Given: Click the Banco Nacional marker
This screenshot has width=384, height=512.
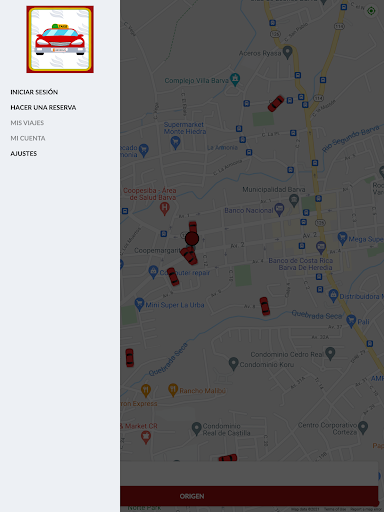Looking at the screenshot, I should click(x=279, y=209).
